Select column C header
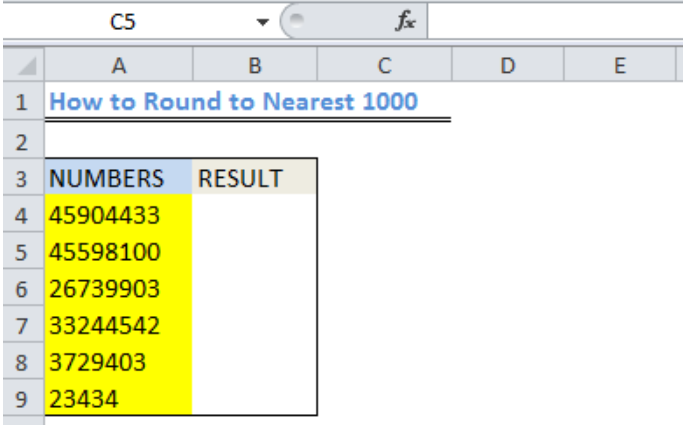This screenshot has height=425, width=683. coord(385,65)
